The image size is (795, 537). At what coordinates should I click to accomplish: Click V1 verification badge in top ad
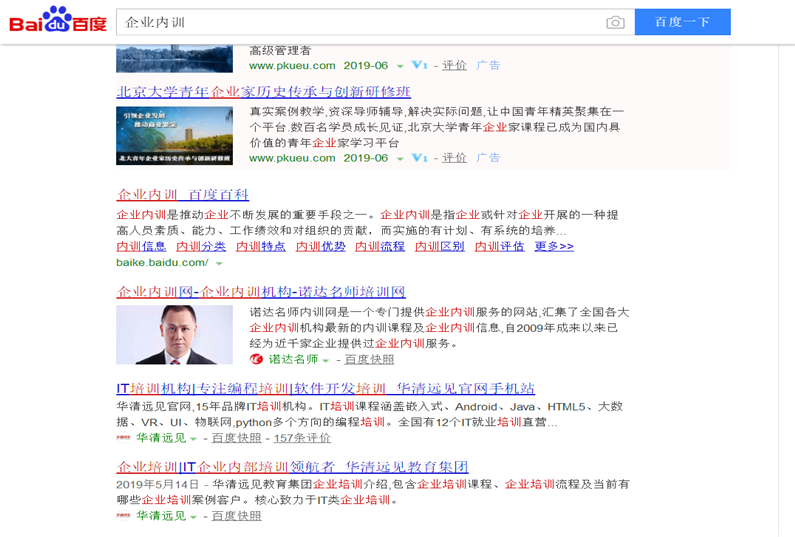click(x=419, y=65)
